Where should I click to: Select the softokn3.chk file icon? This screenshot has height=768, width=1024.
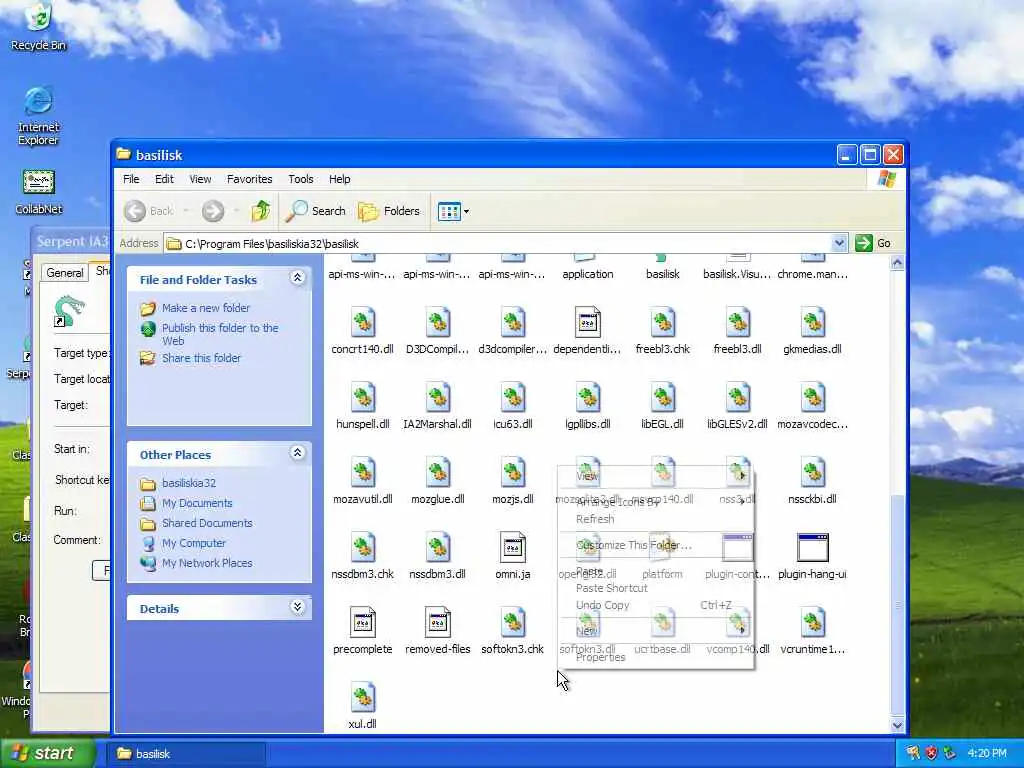513,623
